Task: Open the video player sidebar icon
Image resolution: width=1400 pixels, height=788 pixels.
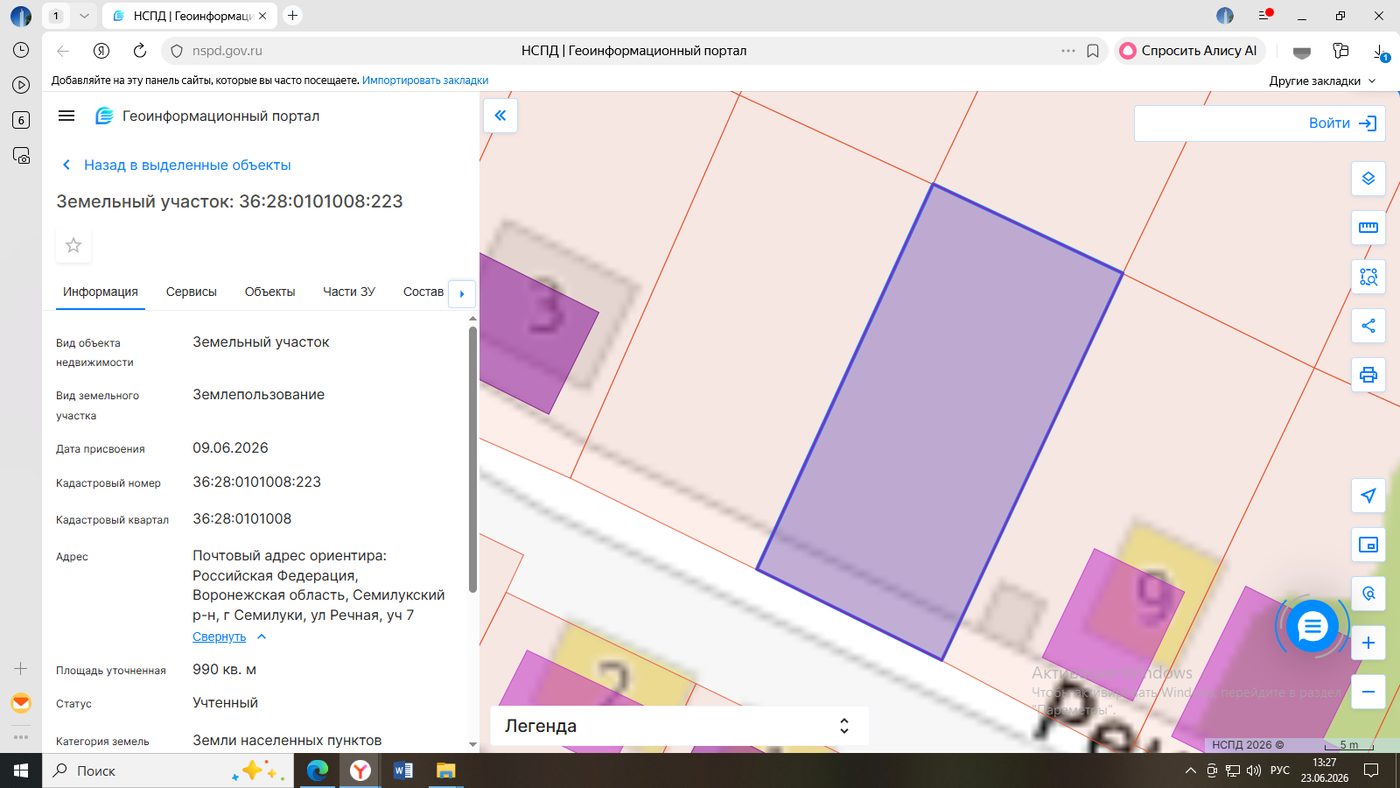Action: (21, 85)
